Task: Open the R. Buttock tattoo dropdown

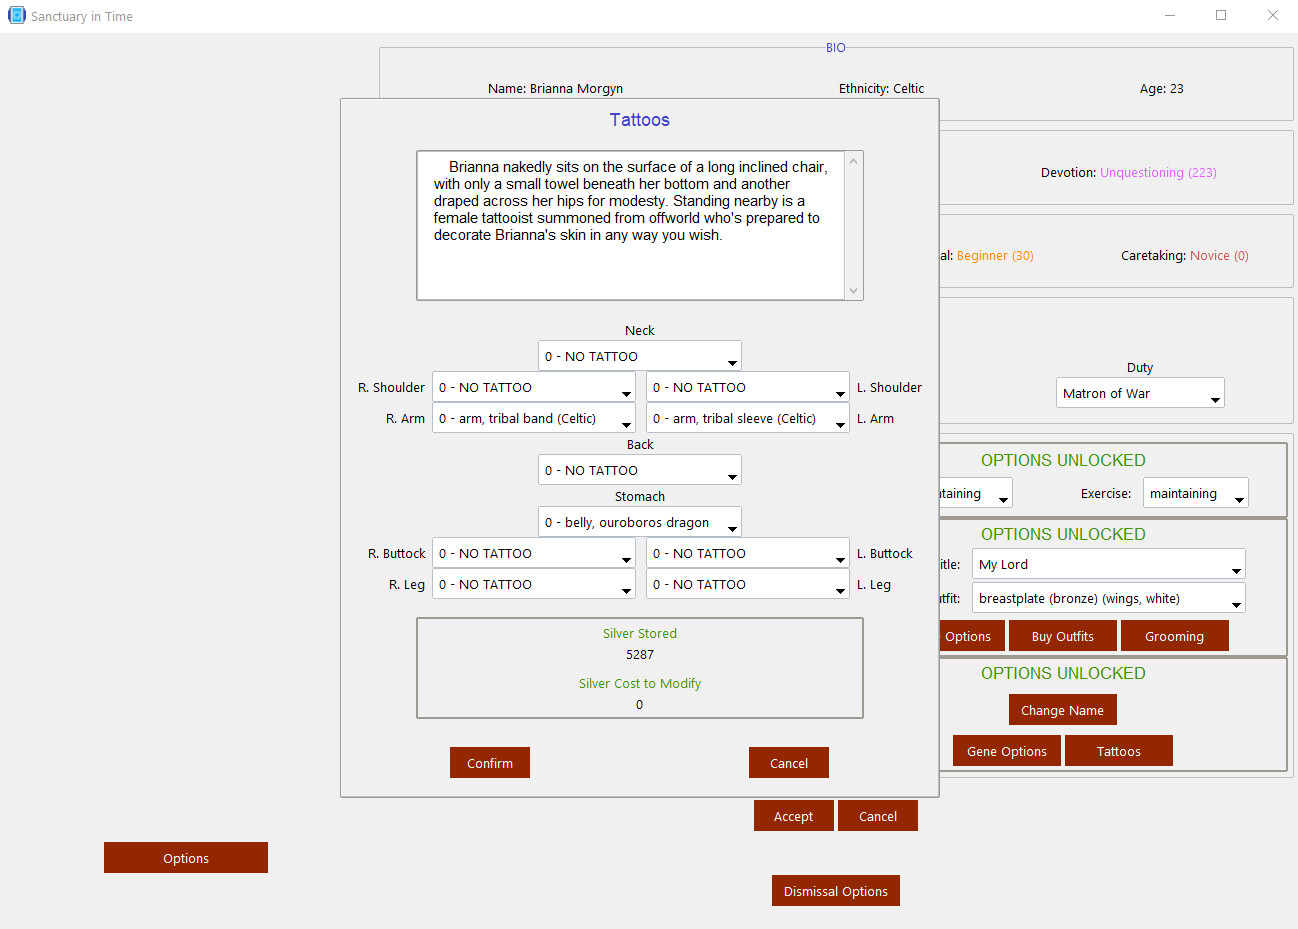Action: tap(534, 554)
